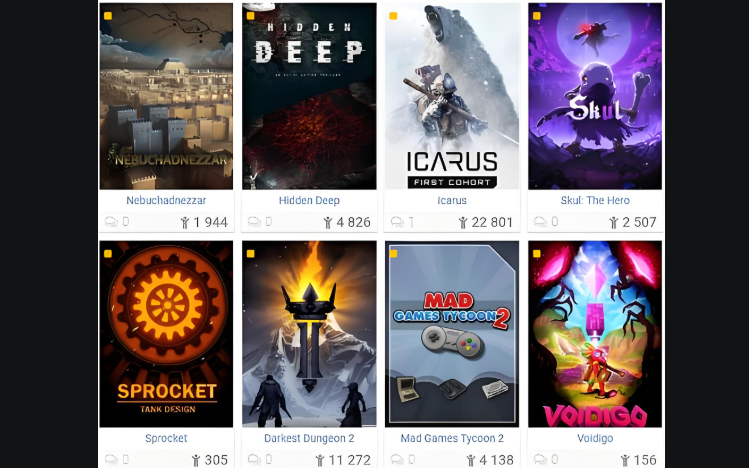
Task: Click the players icon beside 4 826
Action: coord(328,223)
